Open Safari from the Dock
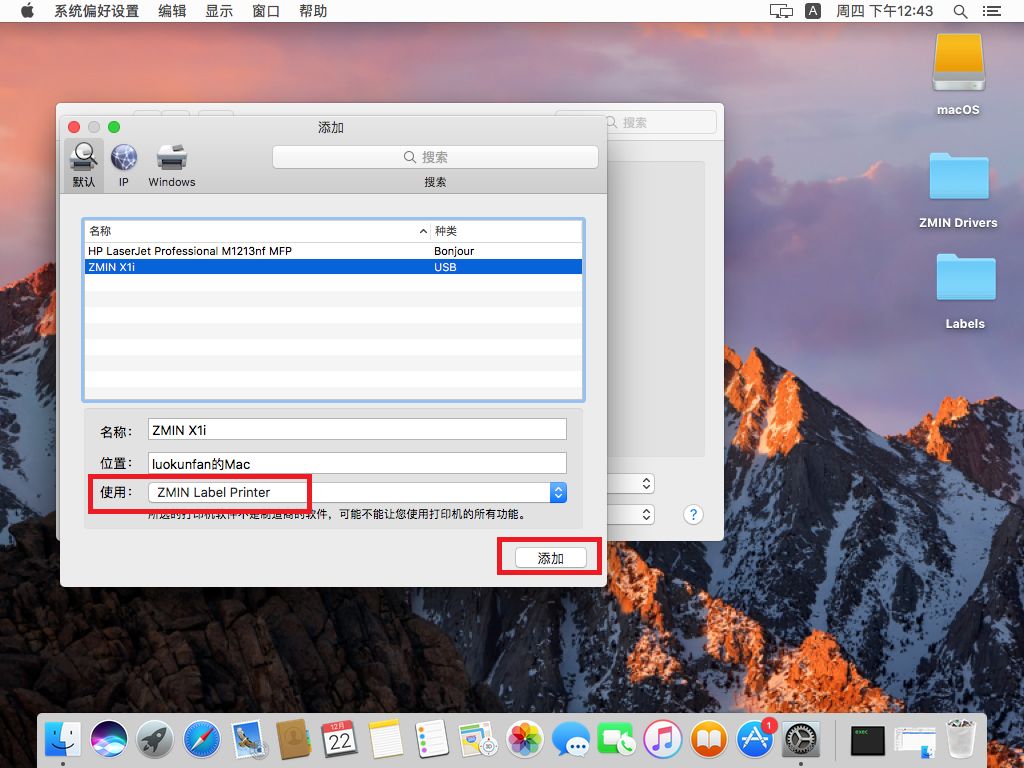 (x=201, y=740)
